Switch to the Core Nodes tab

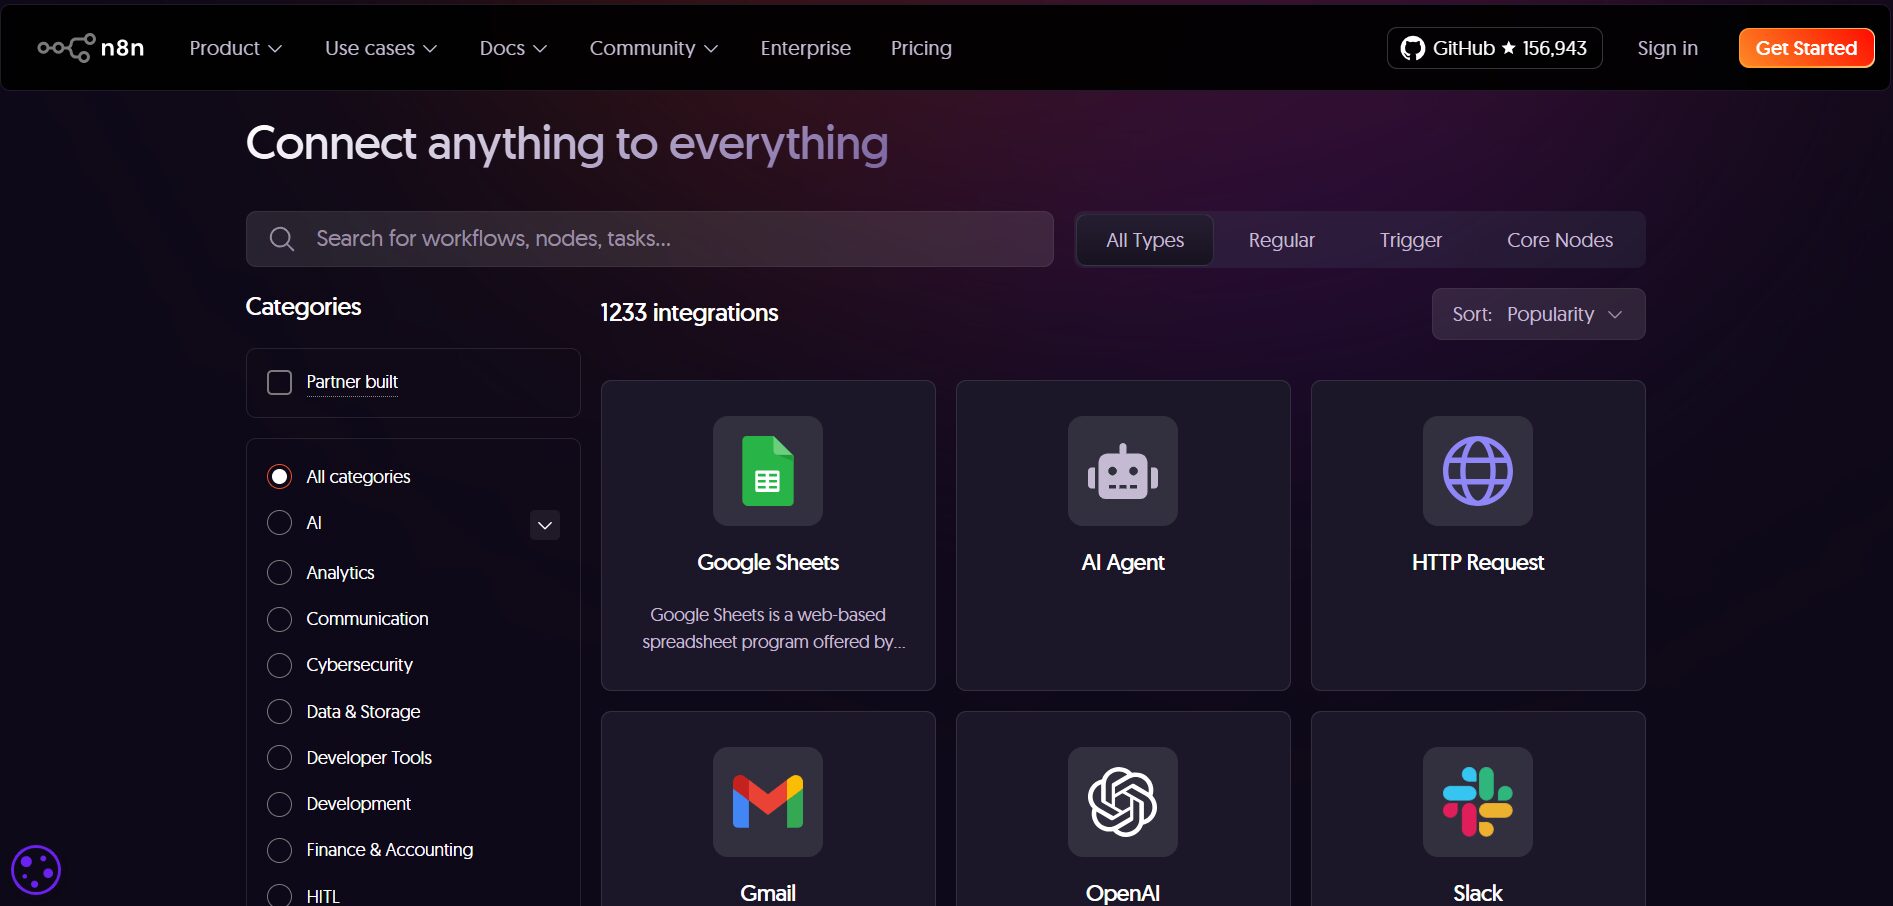[1559, 240]
